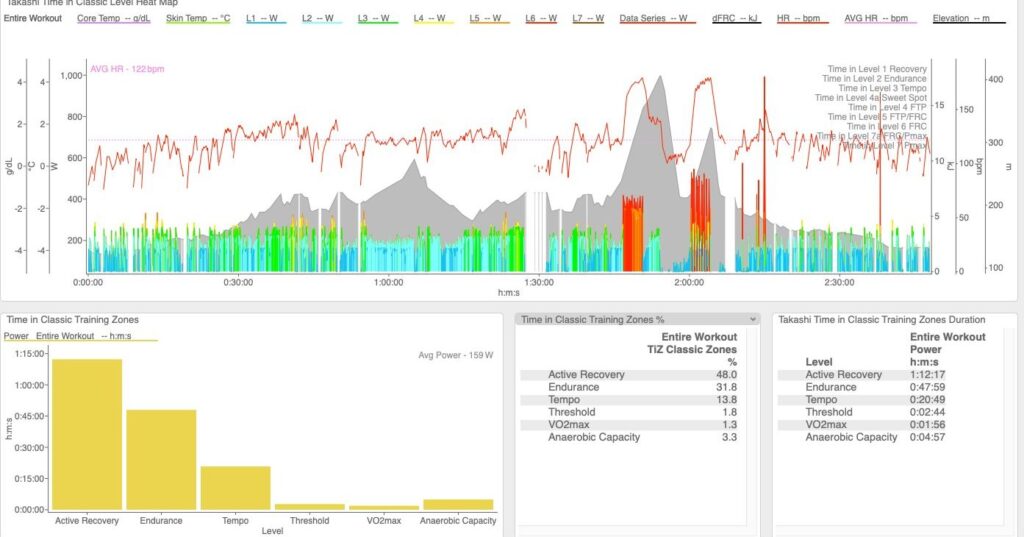The image size is (1024, 537).
Task: Select the Tempo bar in the bar chart
Action: point(235,487)
